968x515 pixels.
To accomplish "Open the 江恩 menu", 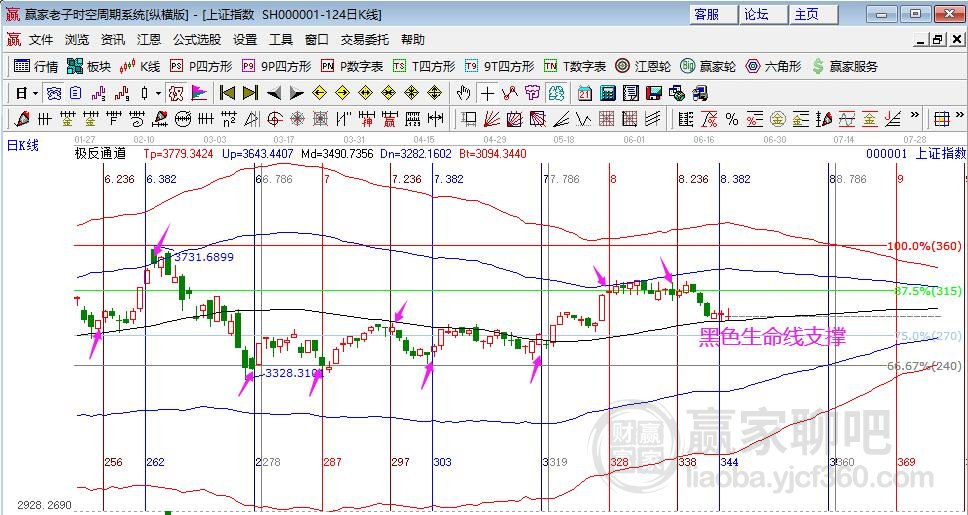I will tap(149, 40).
